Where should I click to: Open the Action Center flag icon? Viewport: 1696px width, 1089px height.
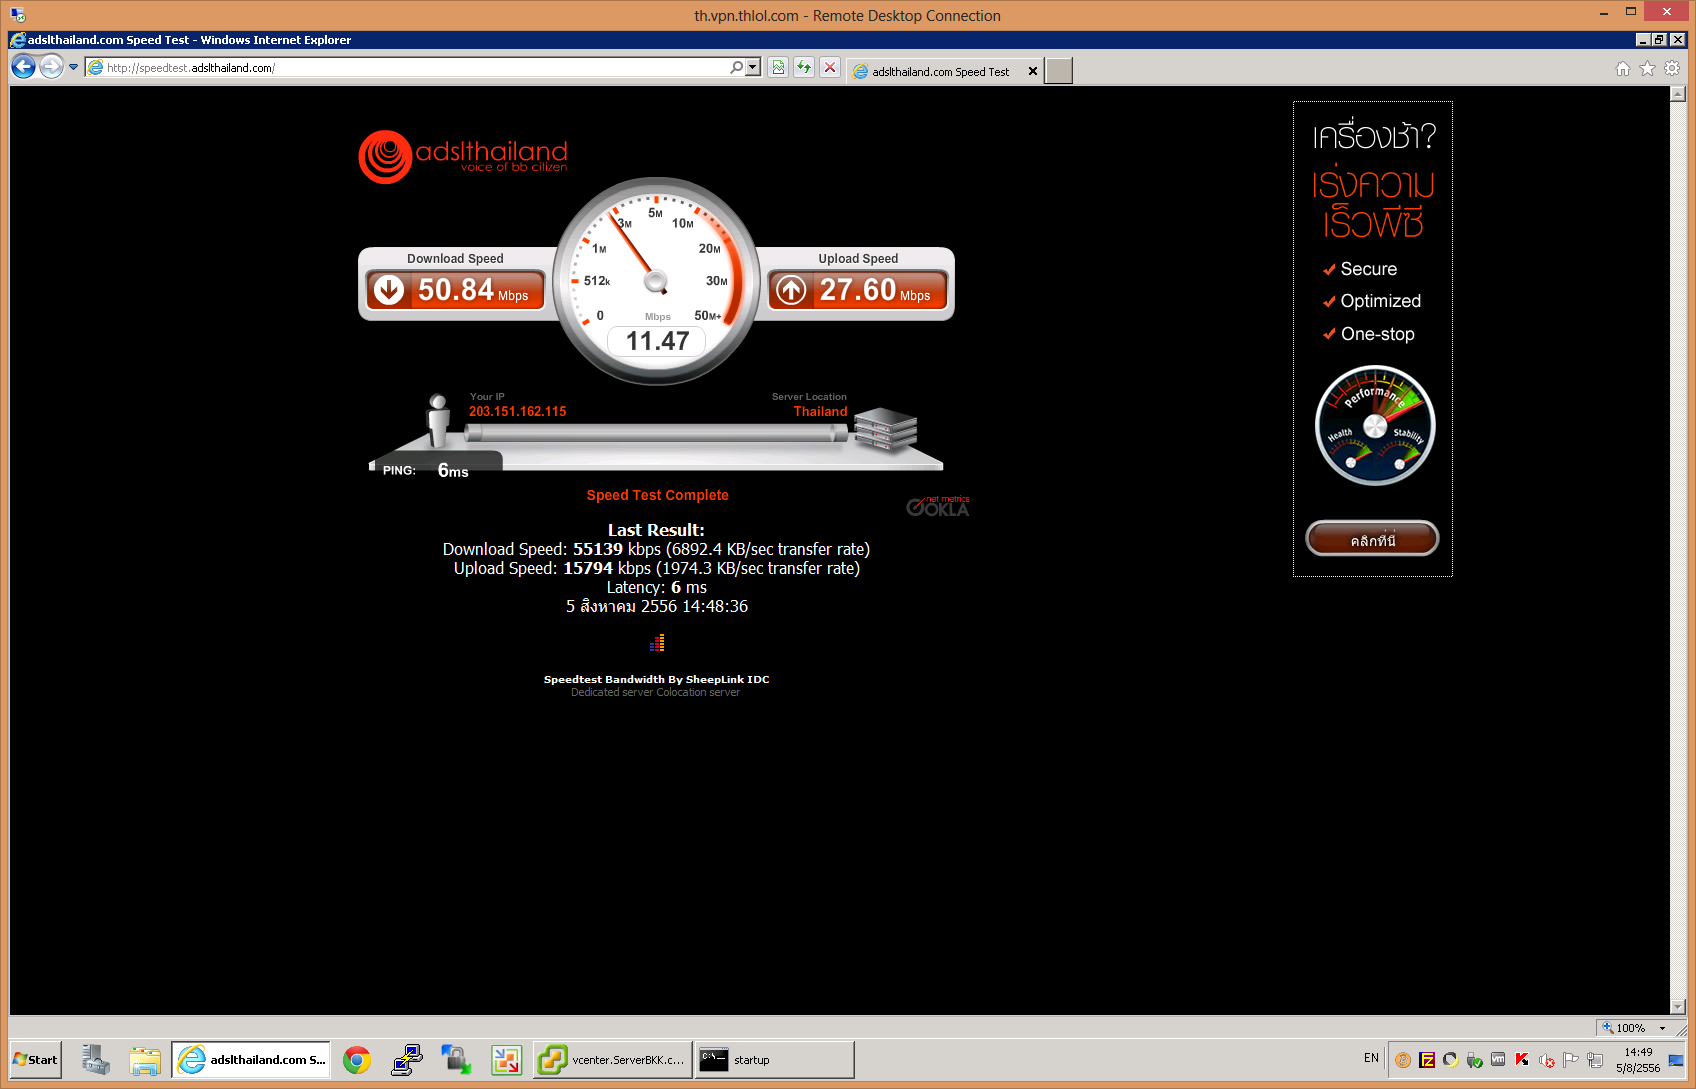[x=1571, y=1060]
